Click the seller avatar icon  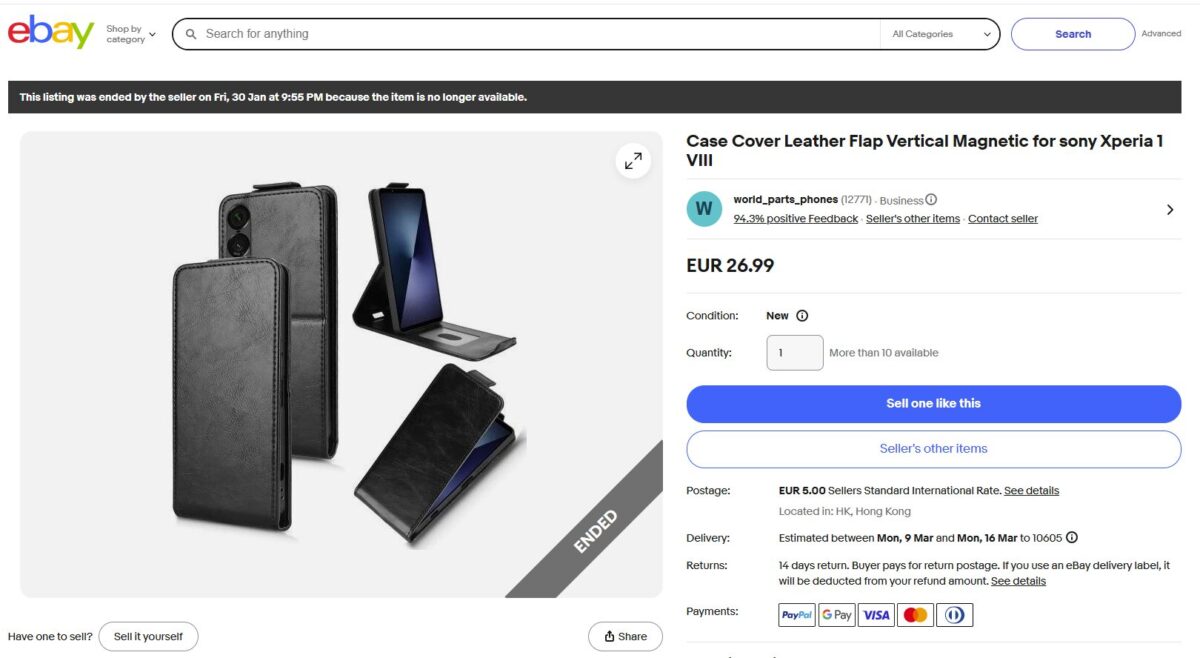(704, 209)
